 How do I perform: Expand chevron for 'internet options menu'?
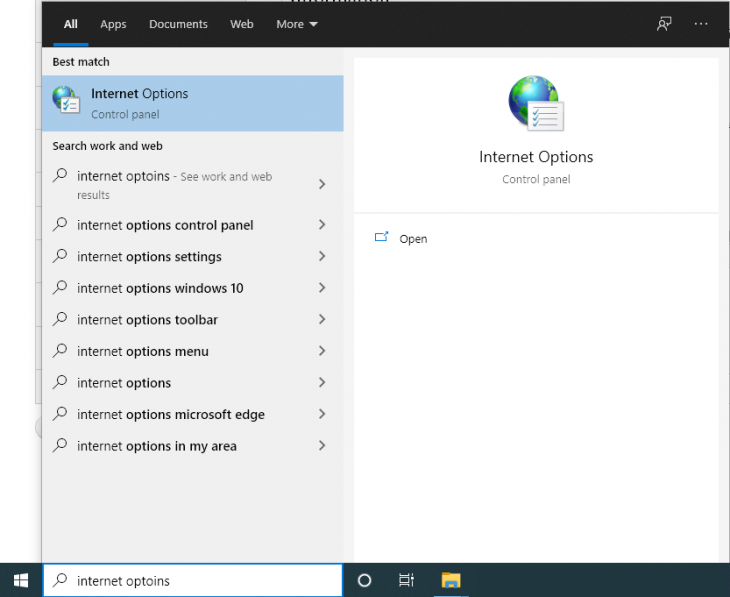pos(322,351)
